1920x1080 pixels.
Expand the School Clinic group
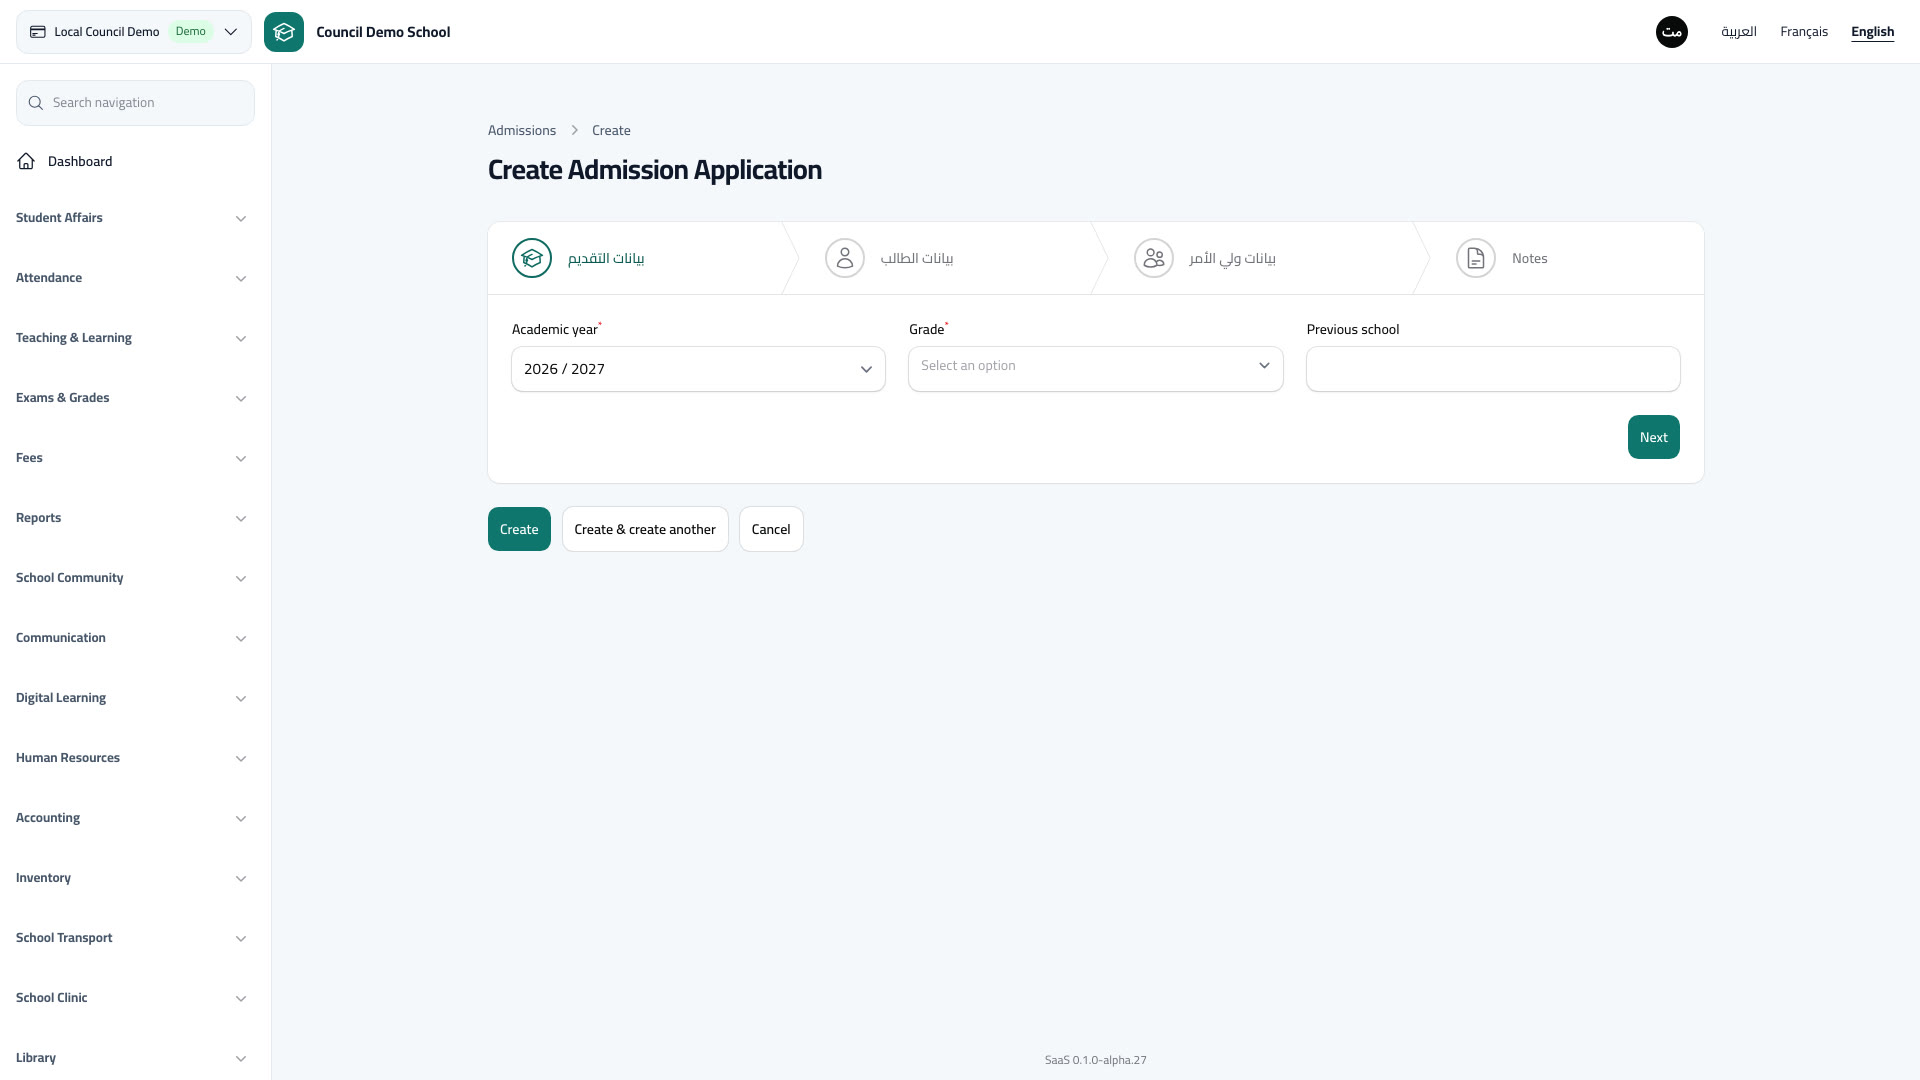(131, 998)
